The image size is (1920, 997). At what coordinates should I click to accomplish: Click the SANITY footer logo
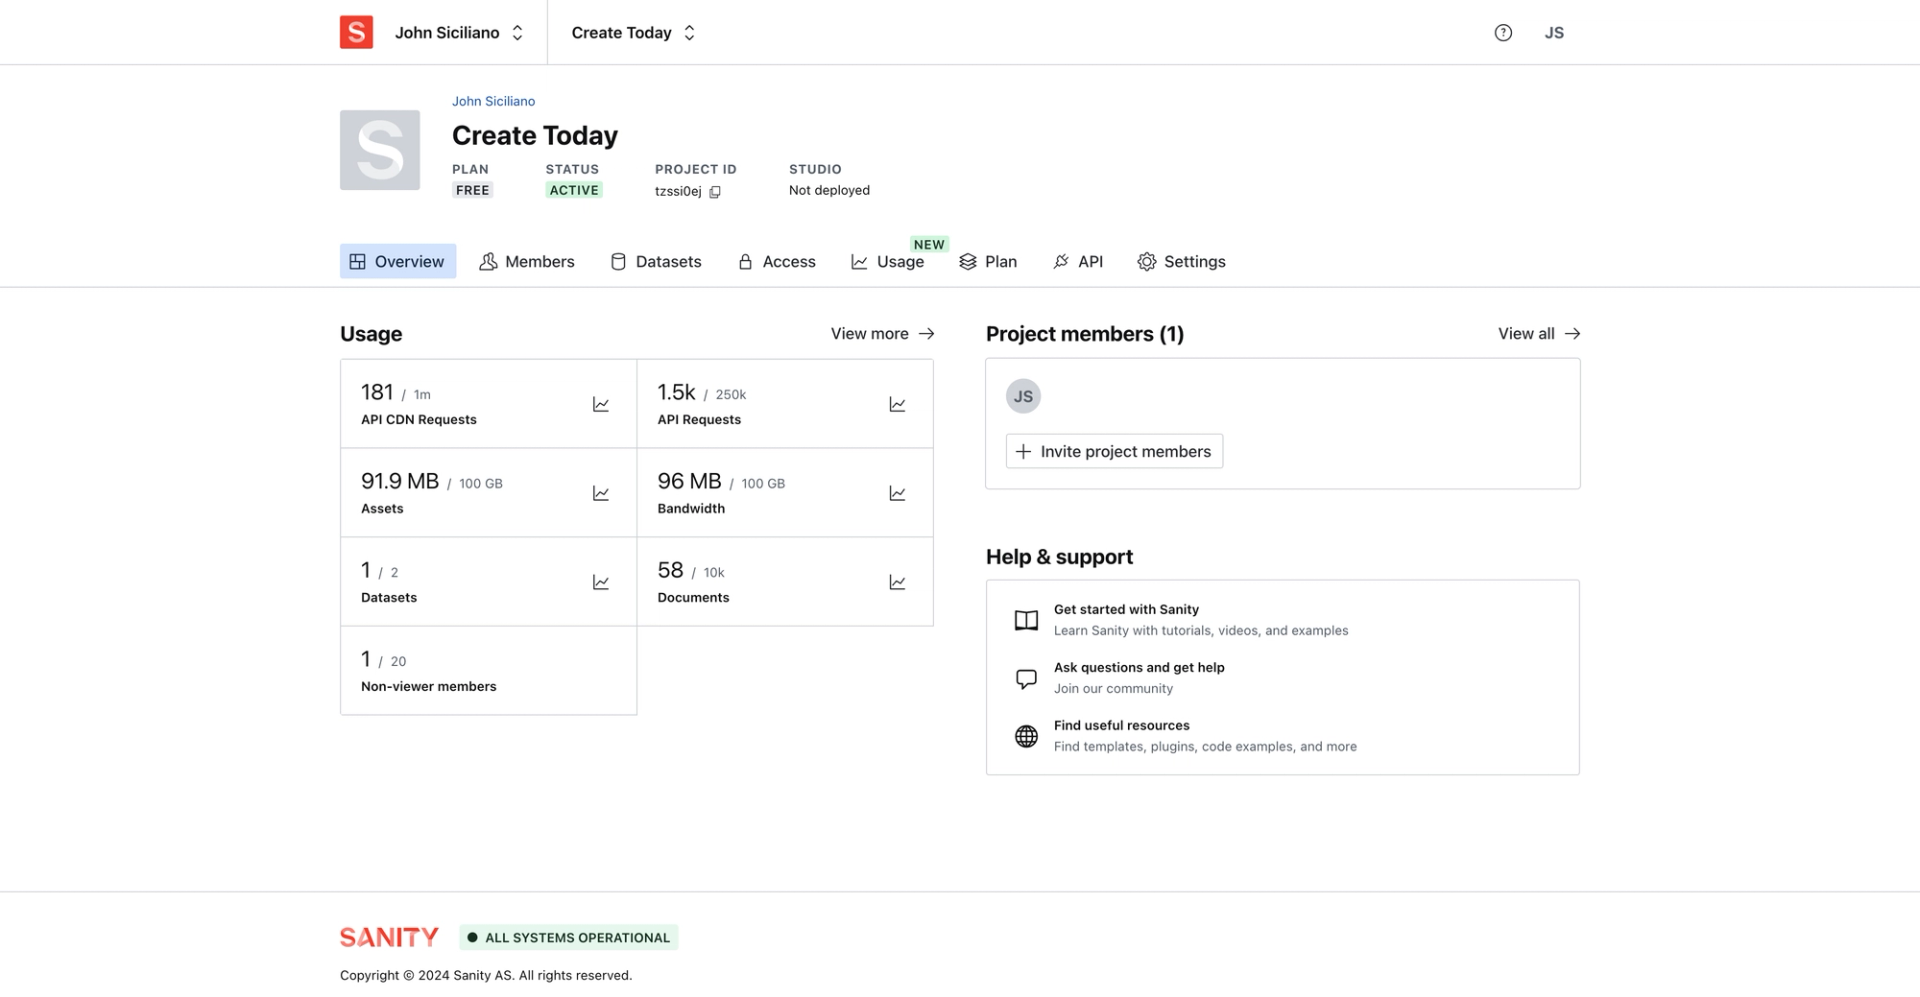click(x=389, y=937)
